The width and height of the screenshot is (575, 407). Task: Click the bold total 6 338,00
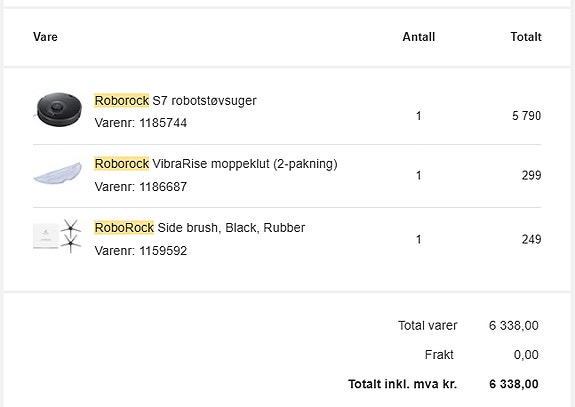(x=513, y=384)
